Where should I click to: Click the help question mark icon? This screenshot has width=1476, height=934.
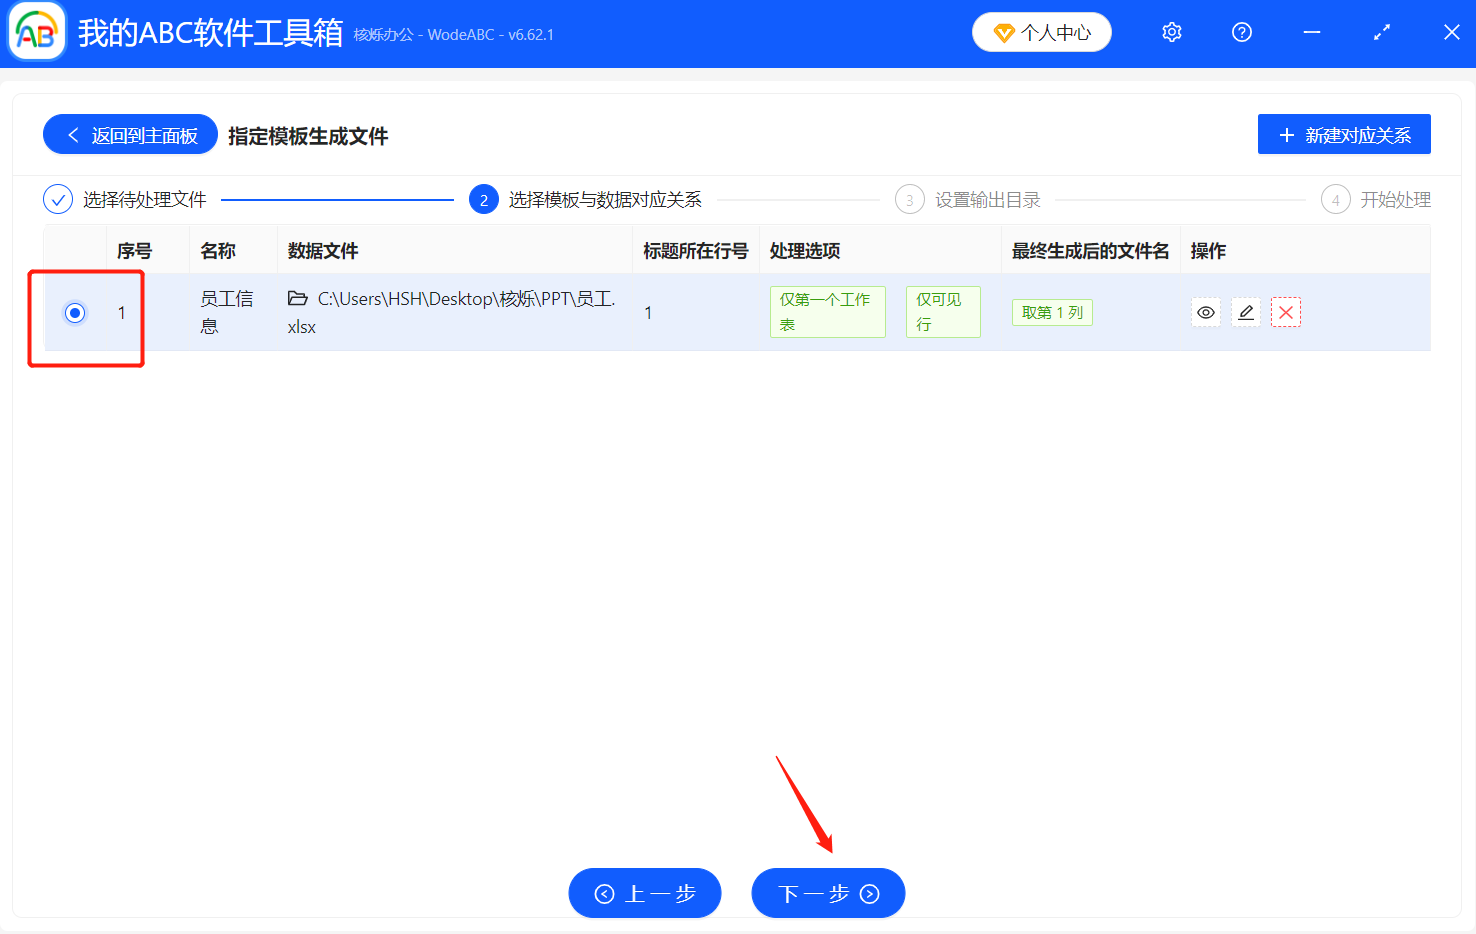point(1241,32)
